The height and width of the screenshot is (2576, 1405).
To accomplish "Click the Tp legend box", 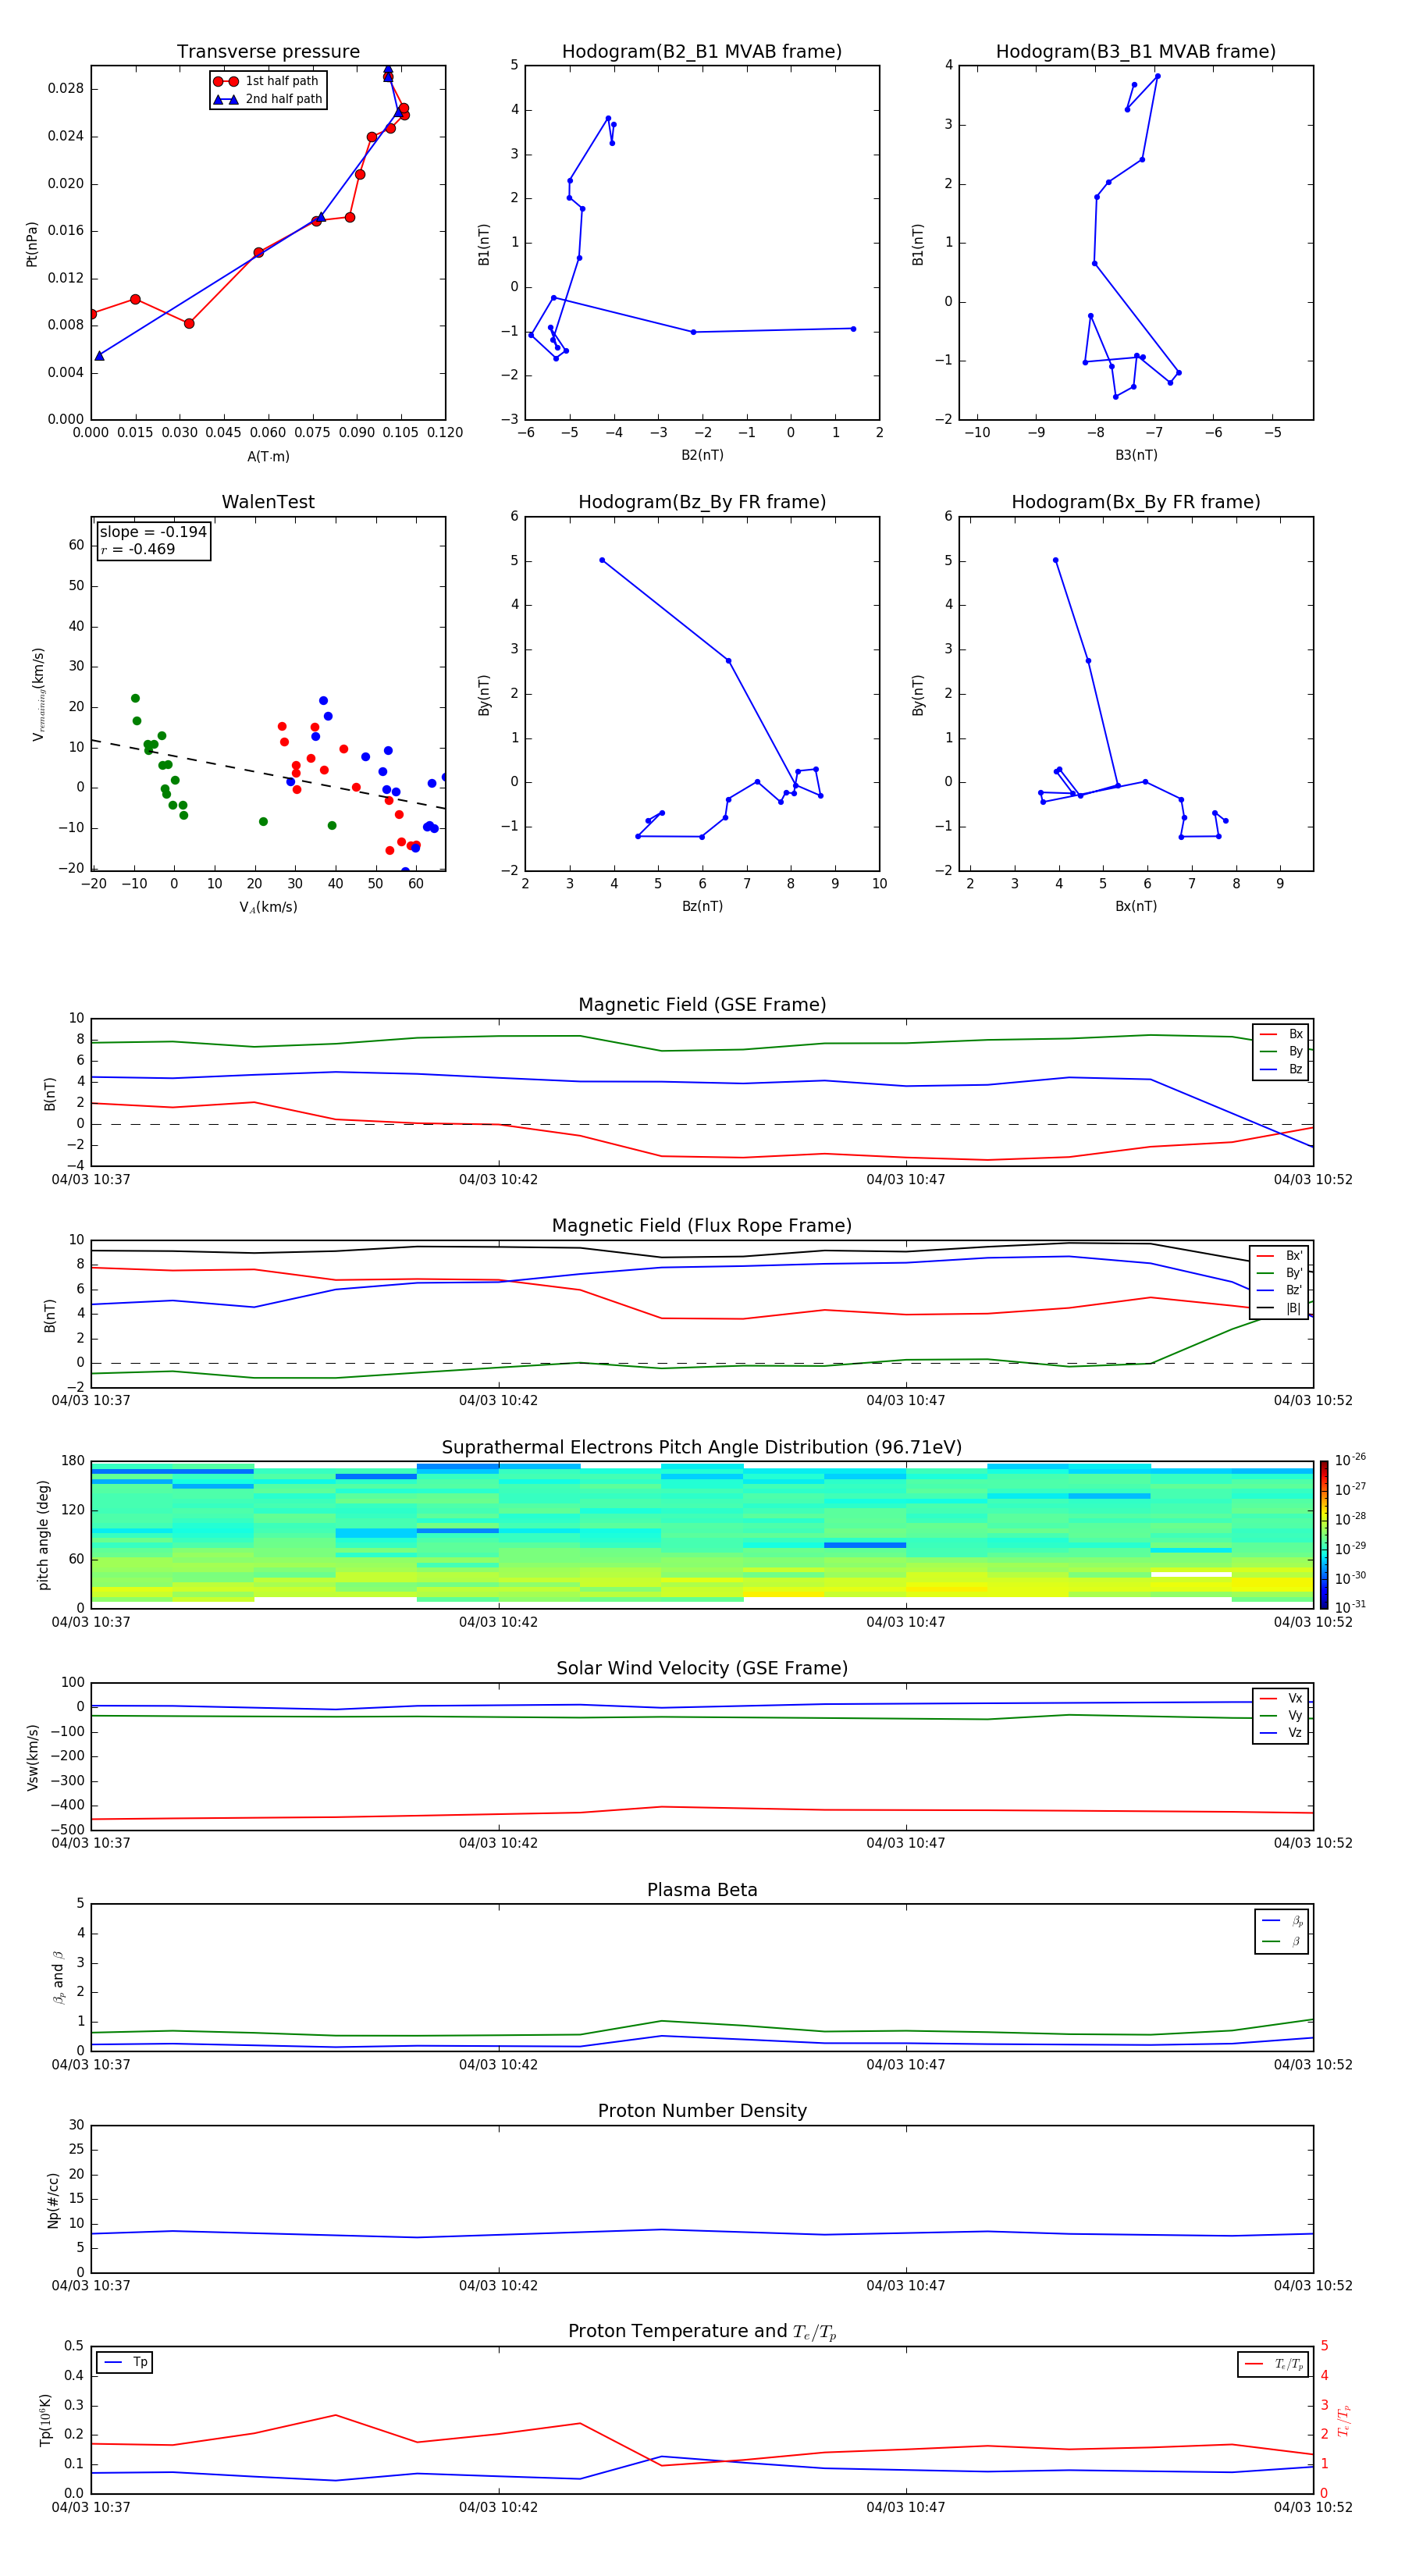I will (x=124, y=2362).
